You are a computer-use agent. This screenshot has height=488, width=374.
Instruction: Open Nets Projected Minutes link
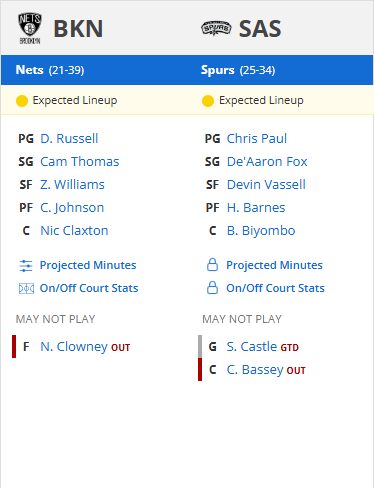pyautogui.click(x=88, y=265)
